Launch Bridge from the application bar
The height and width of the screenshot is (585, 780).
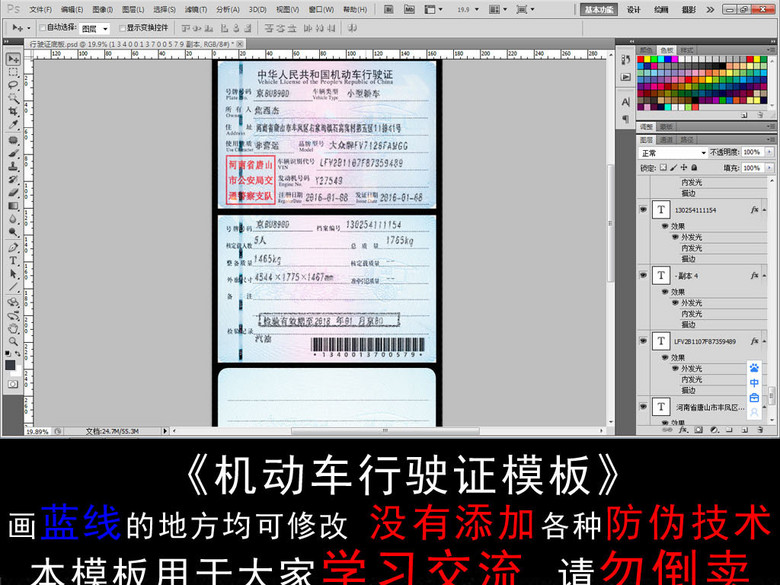click(x=389, y=9)
